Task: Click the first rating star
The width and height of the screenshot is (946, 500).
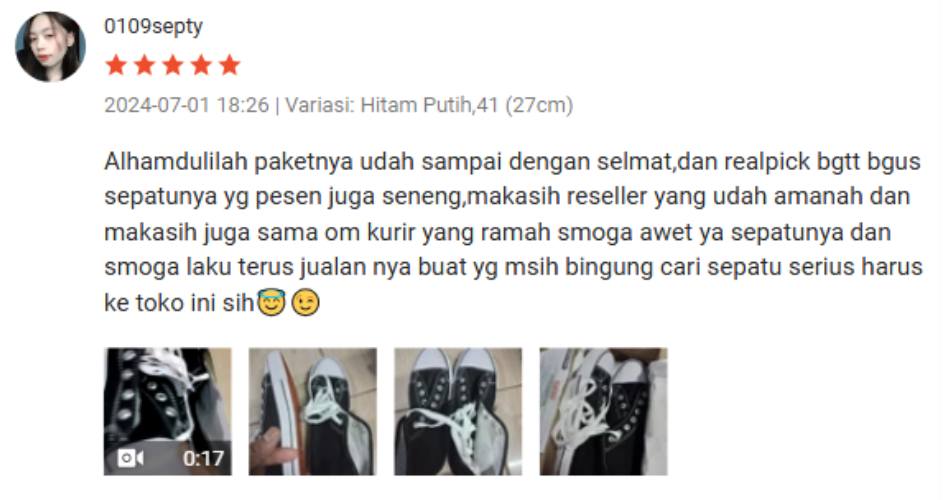Action: [116, 65]
